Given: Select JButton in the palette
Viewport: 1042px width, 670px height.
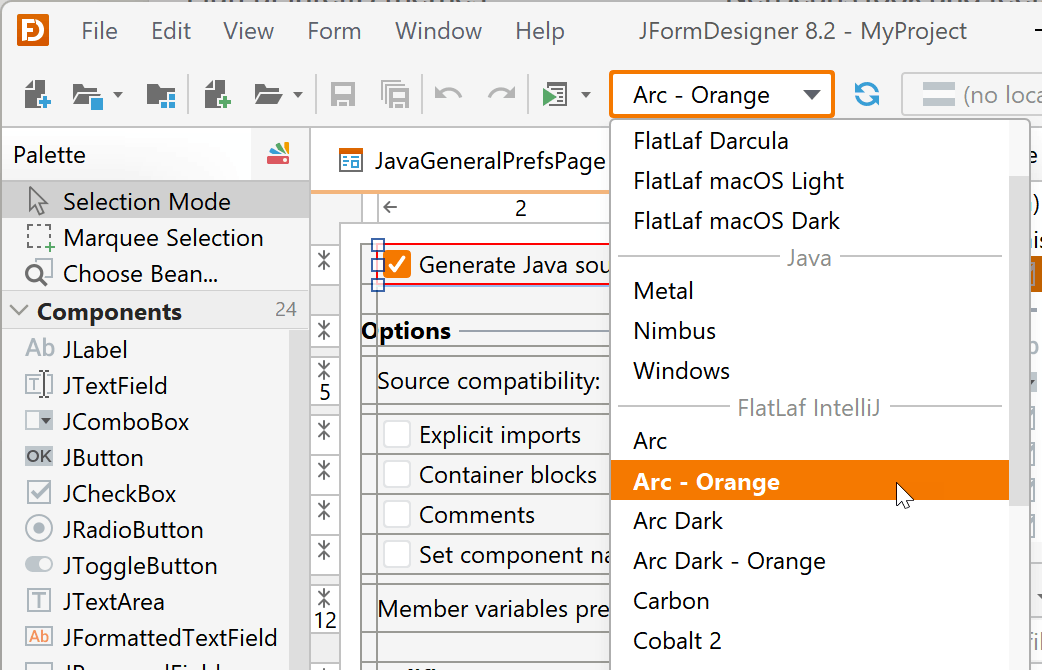Looking at the screenshot, I should pyautogui.click(x=146, y=457).
